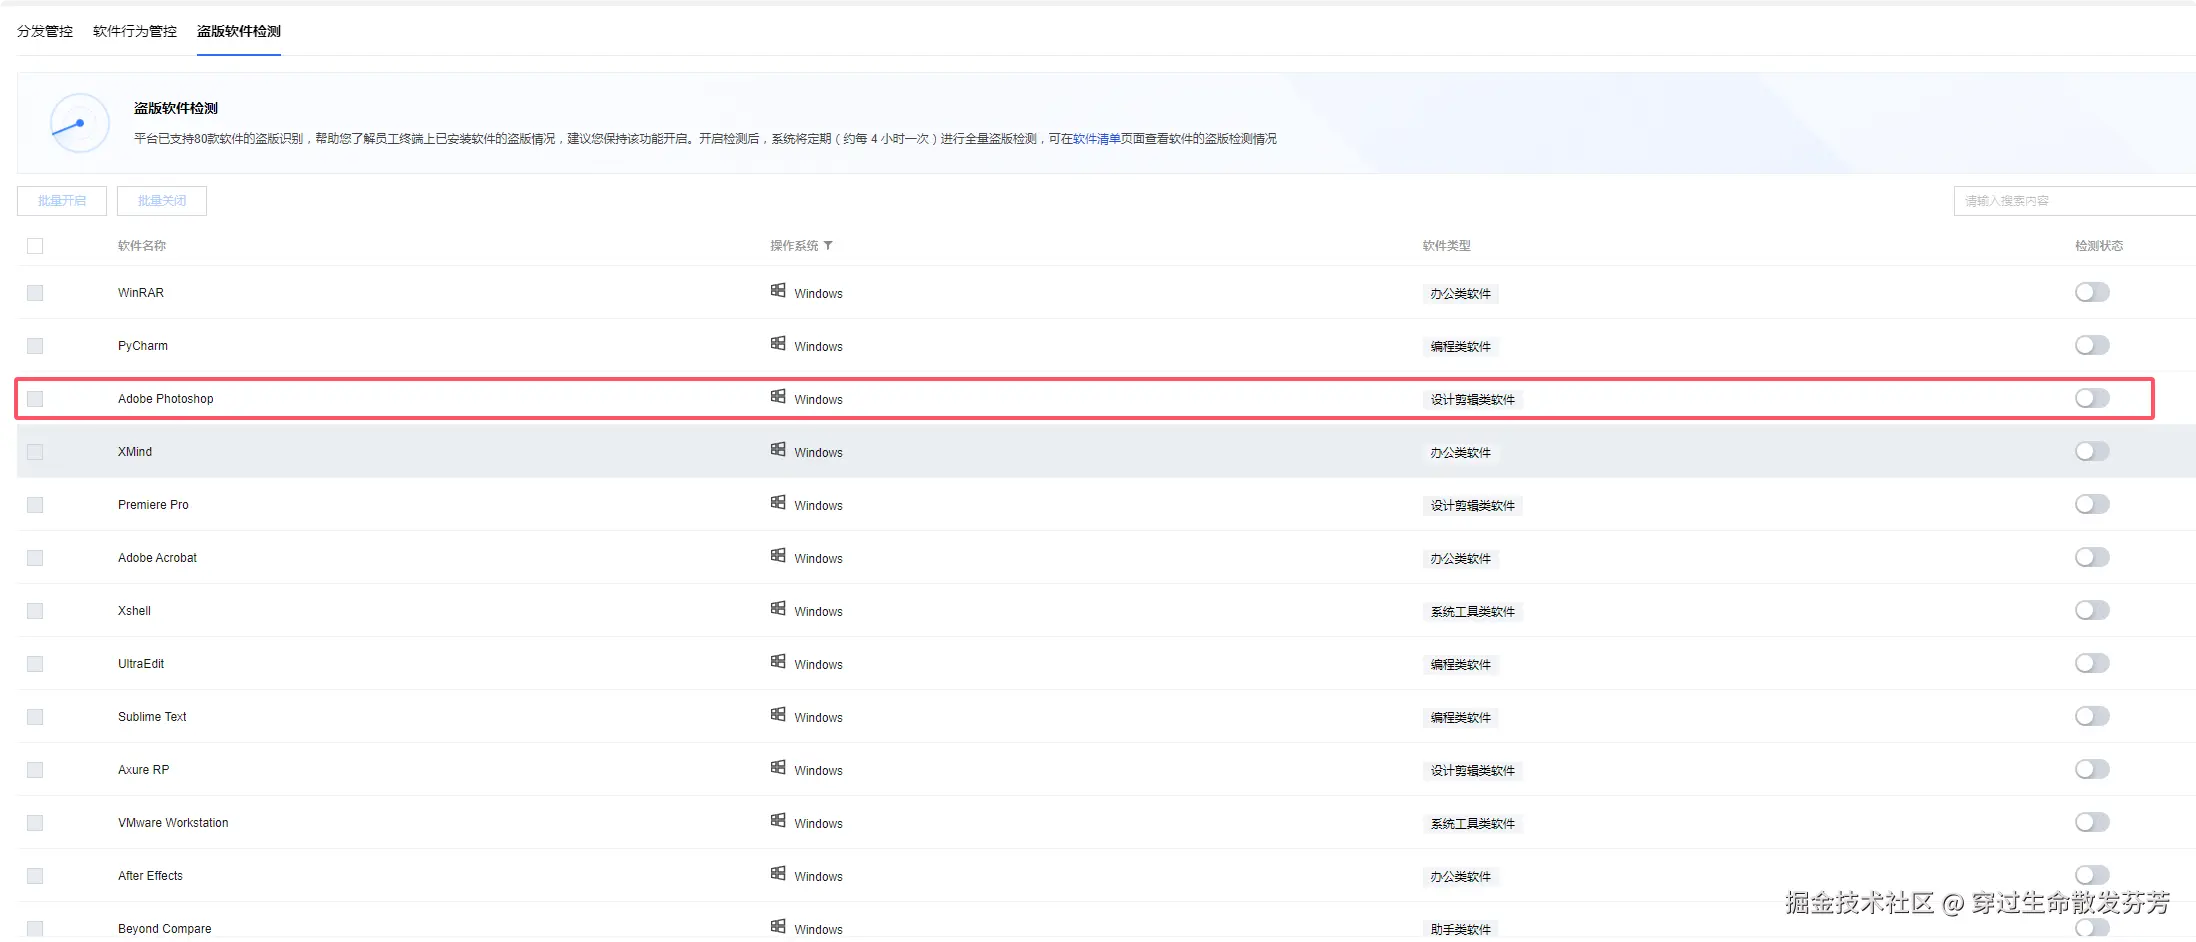Viewport: 2196px width, 942px height.
Task: Click the 系统工具类软件 tag in Xshell row
Action: coord(1473,612)
